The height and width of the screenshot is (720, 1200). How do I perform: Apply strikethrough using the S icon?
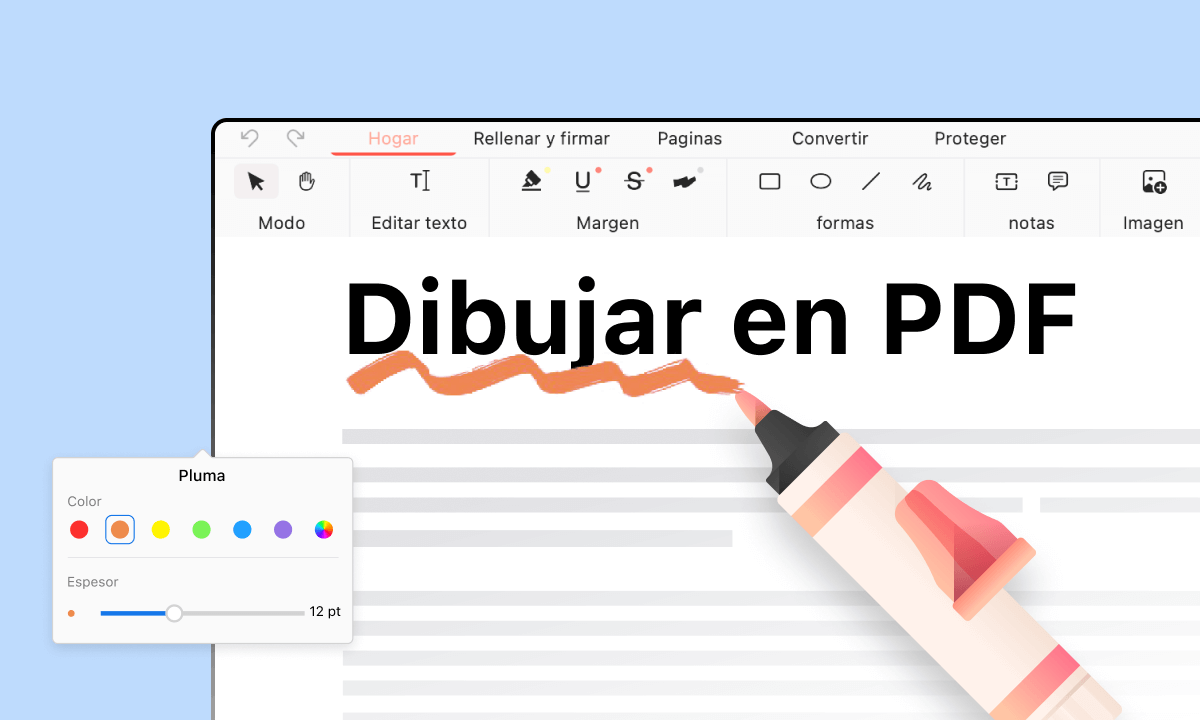[633, 182]
